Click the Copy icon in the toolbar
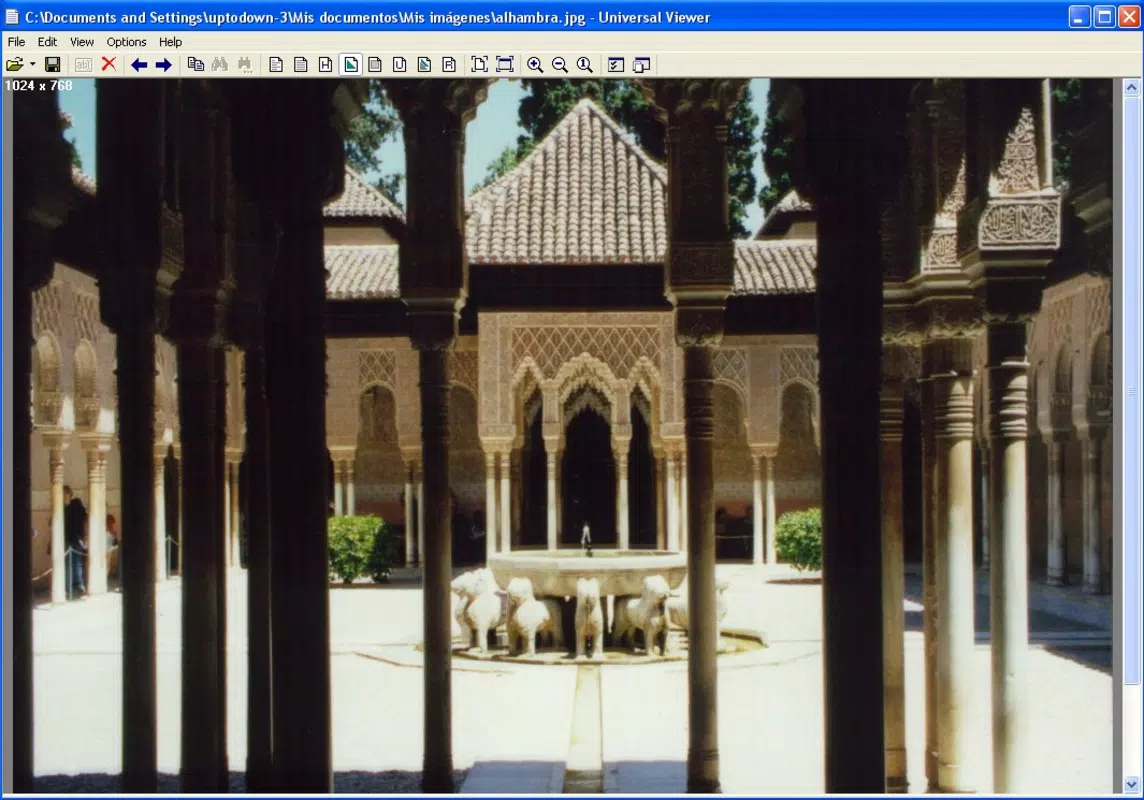Image resolution: width=1144 pixels, height=800 pixels. pos(196,65)
